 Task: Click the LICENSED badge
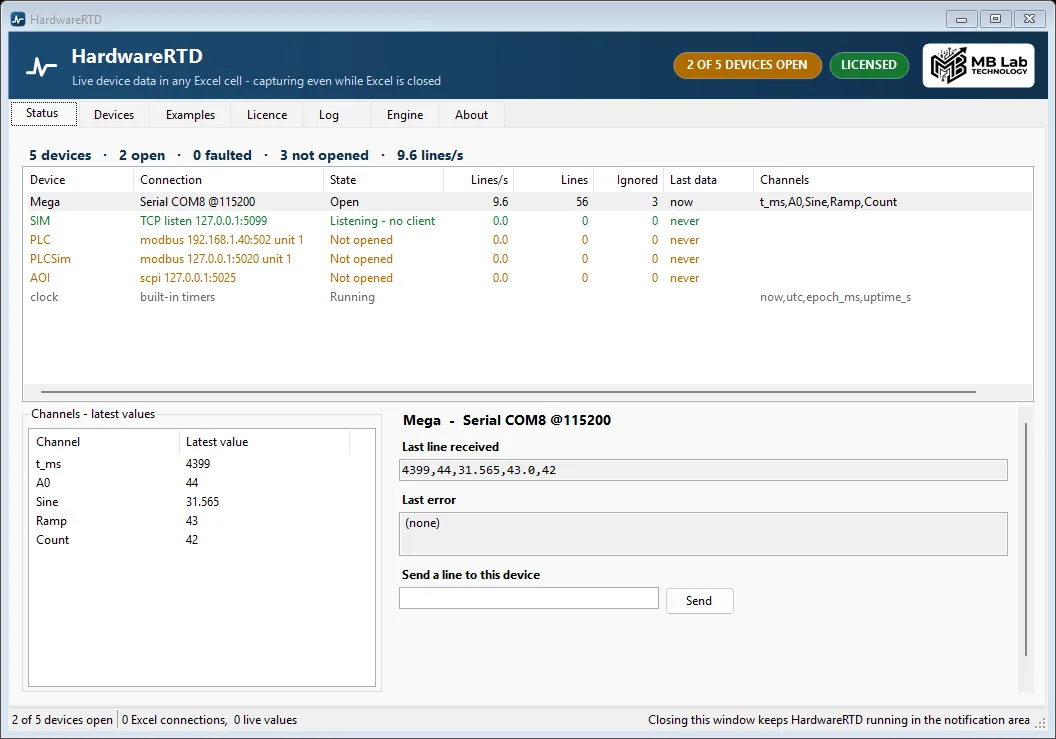coord(869,65)
